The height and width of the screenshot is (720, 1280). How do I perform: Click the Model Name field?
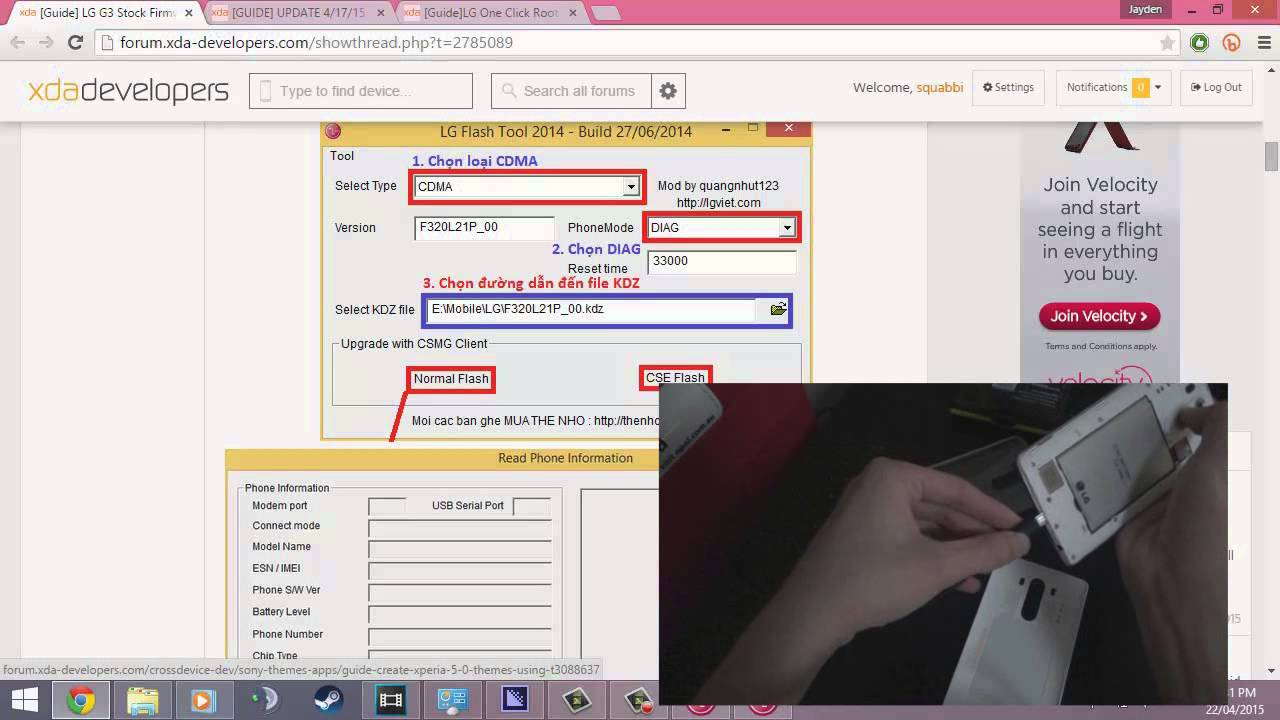(x=460, y=548)
